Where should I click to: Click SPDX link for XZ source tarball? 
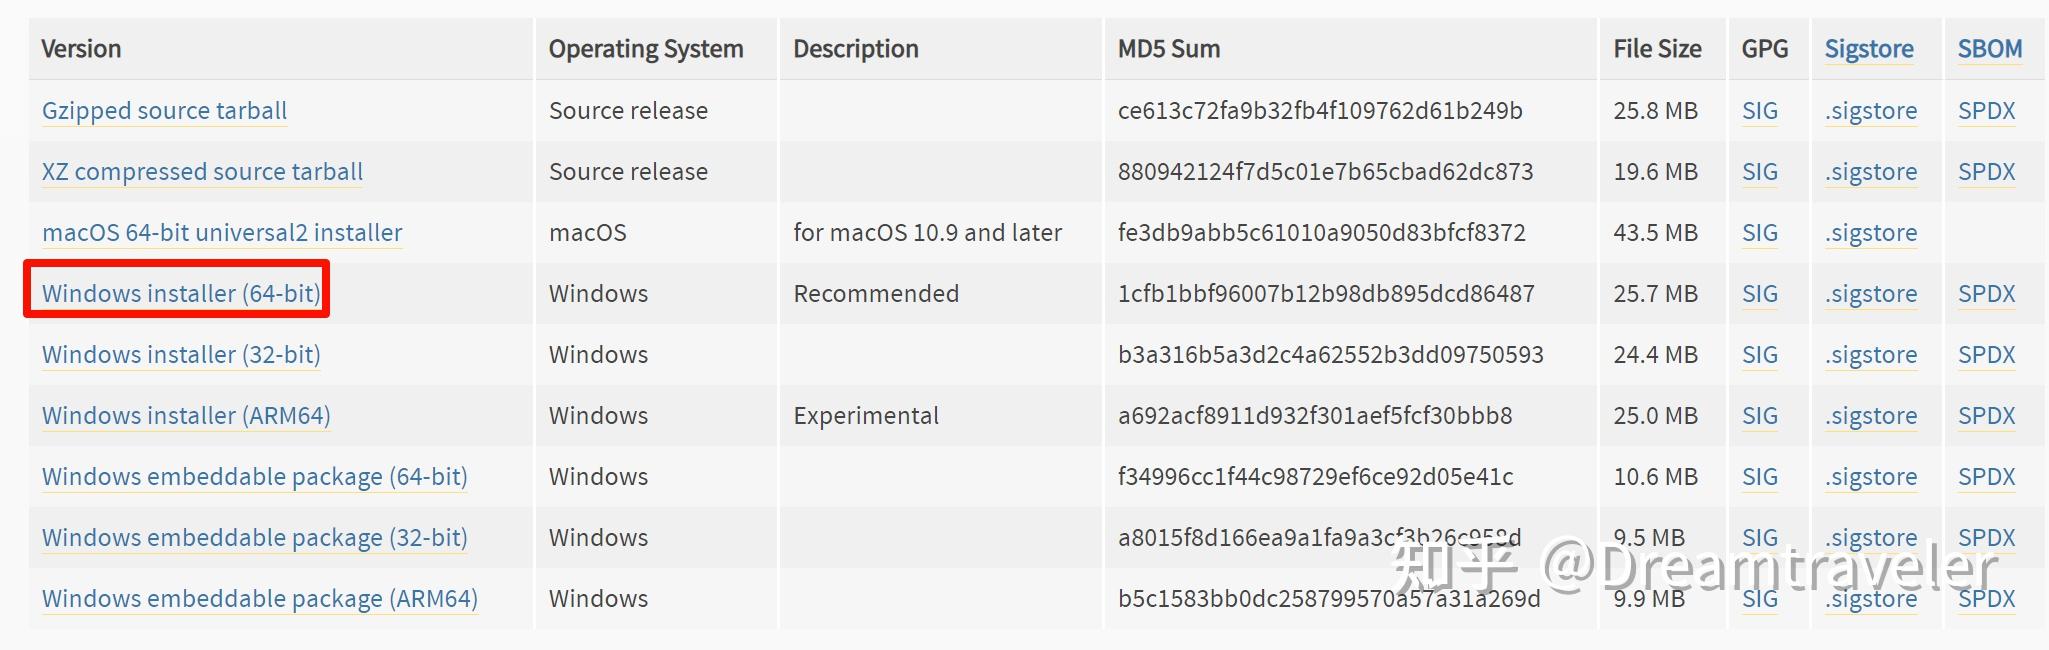pos(1986,171)
